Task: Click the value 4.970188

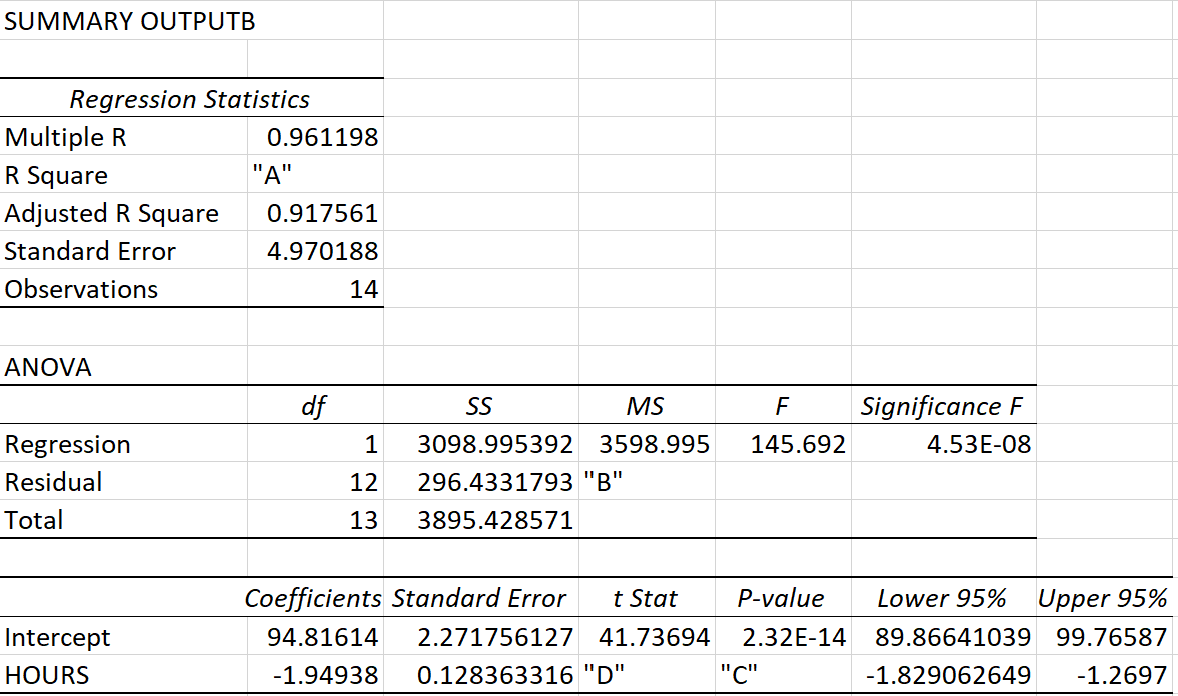Action: (322, 251)
